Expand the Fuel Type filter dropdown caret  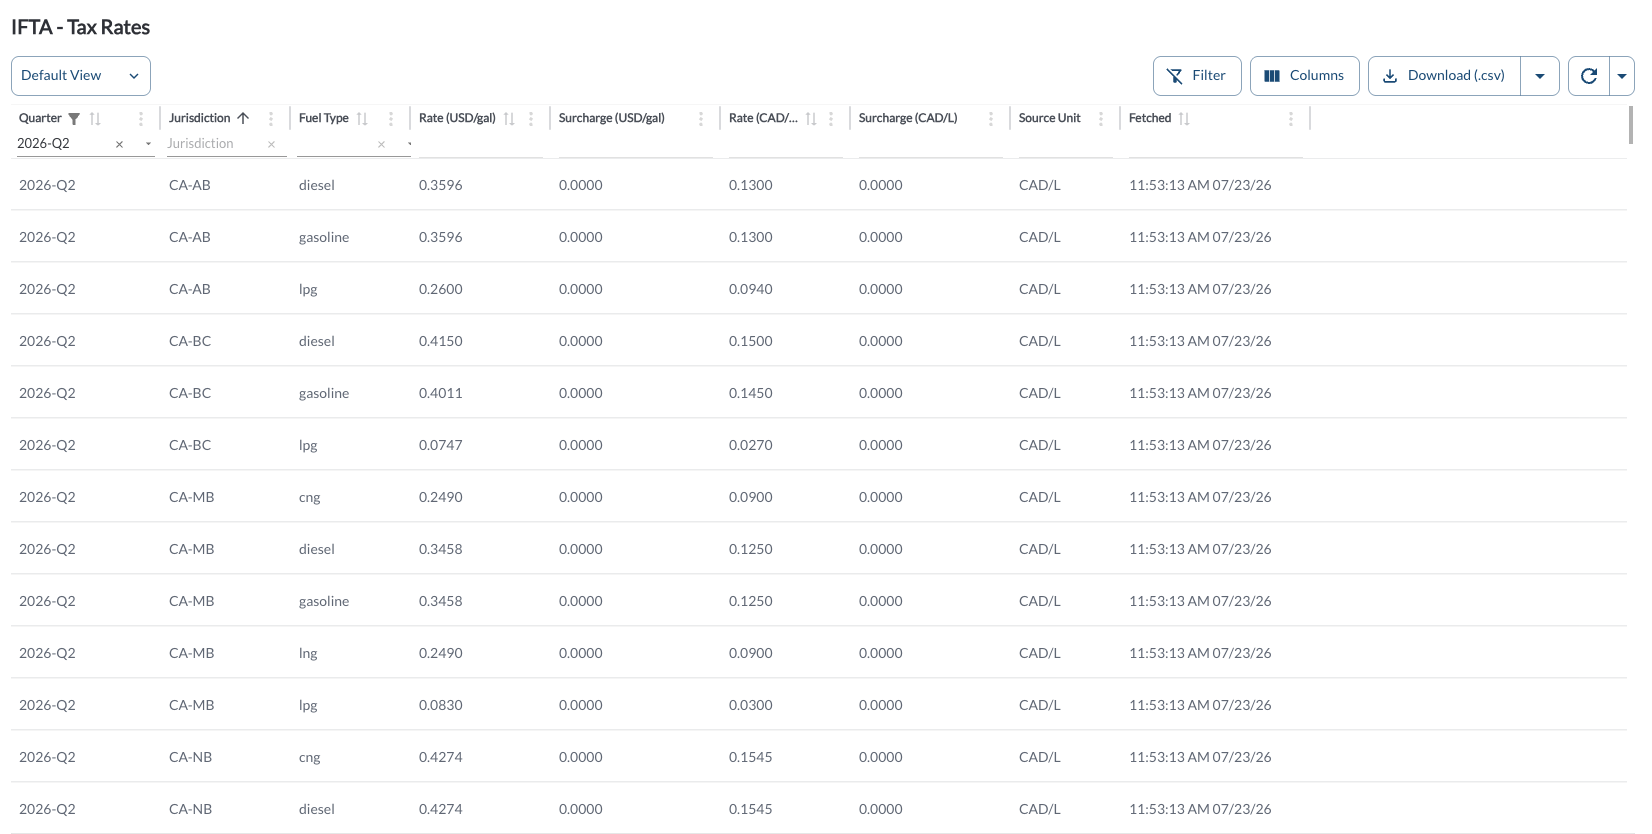(409, 144)
